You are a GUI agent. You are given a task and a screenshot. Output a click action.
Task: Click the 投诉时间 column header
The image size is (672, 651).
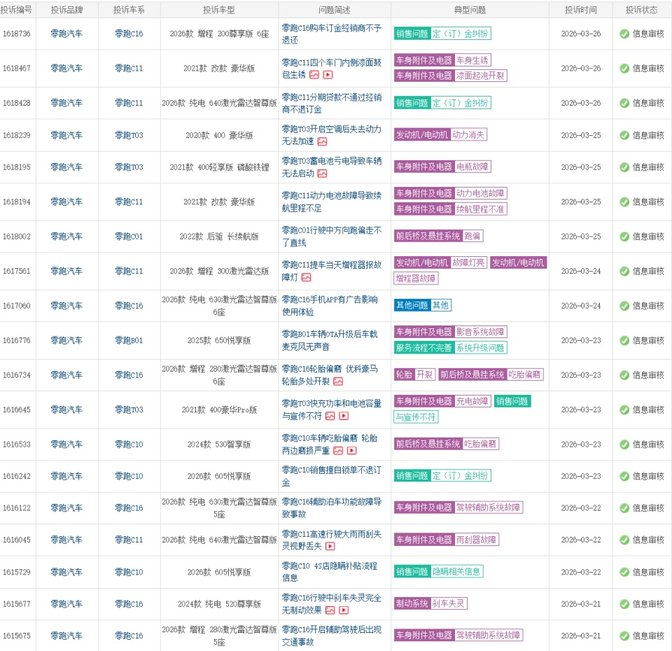580,8
